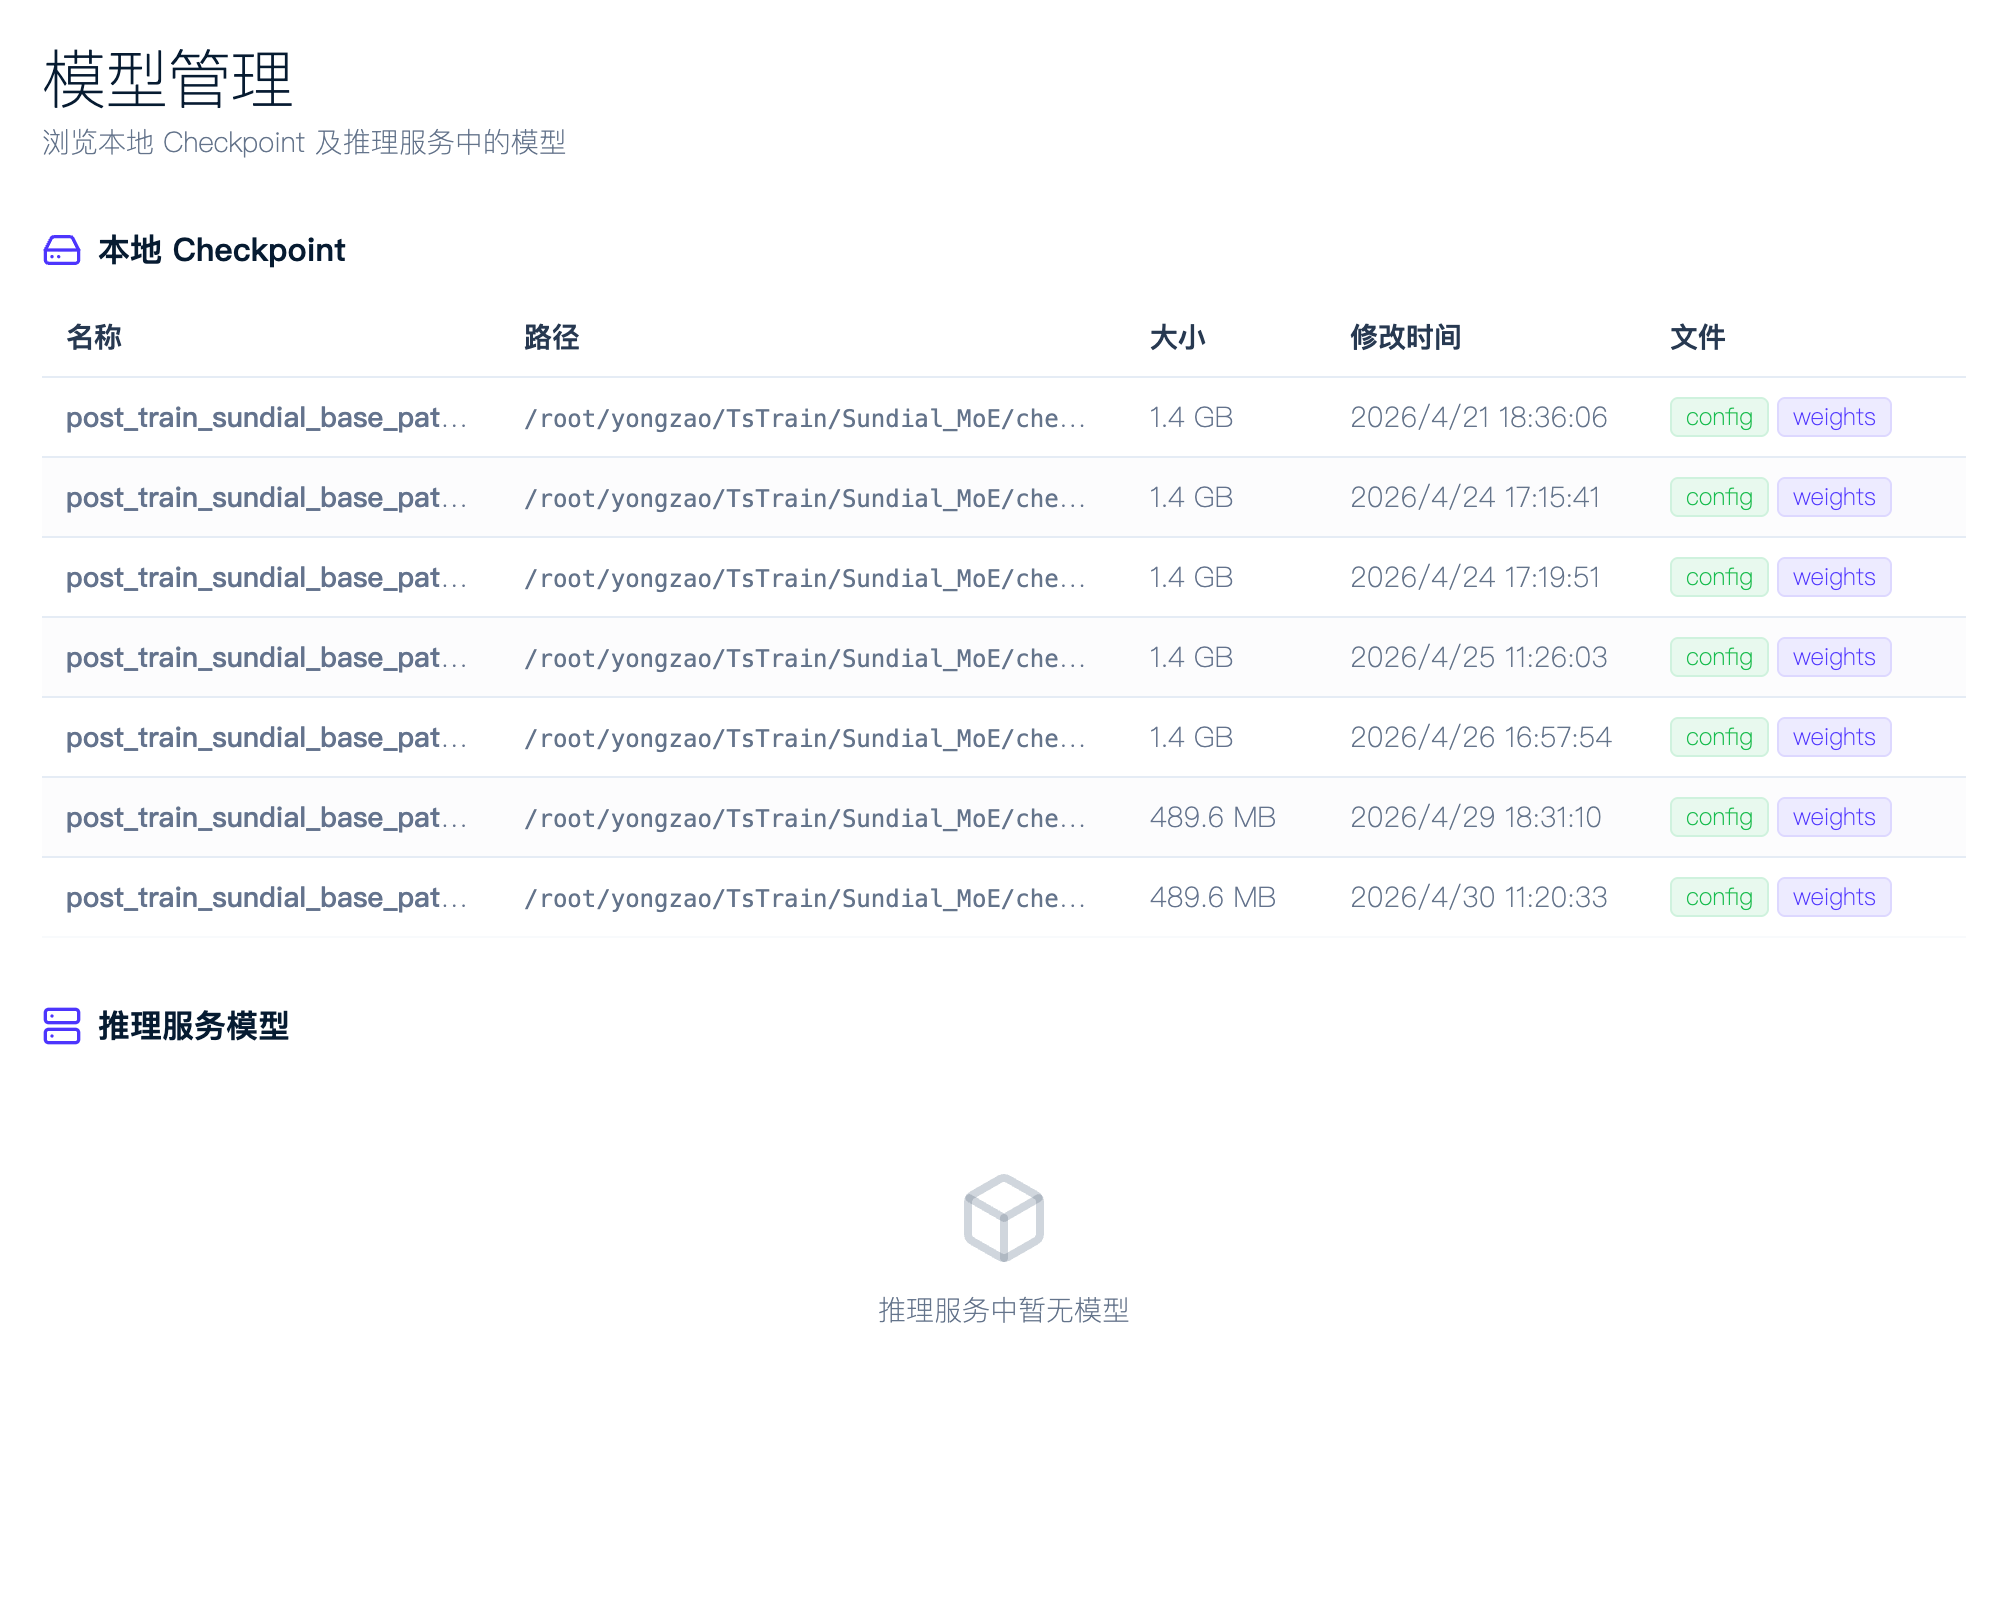Click the 模型管理 page title
Viewport: 2000px width, 1600px height.
tap(168, 79)
